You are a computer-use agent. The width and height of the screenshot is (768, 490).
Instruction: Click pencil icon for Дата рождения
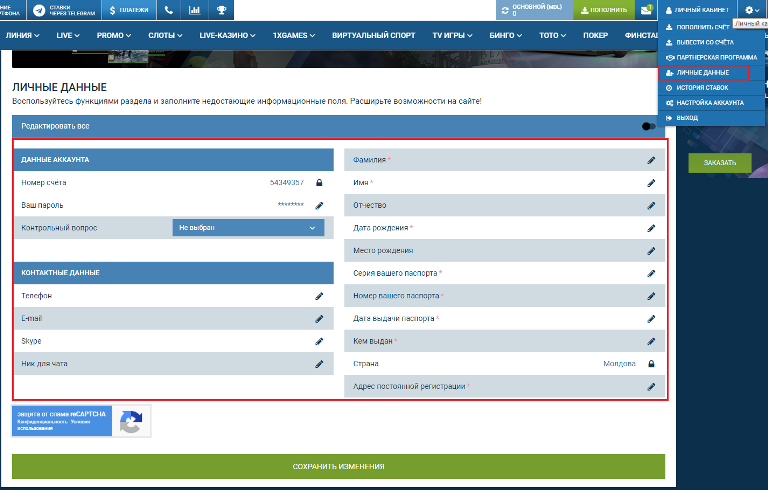[651, 228]
